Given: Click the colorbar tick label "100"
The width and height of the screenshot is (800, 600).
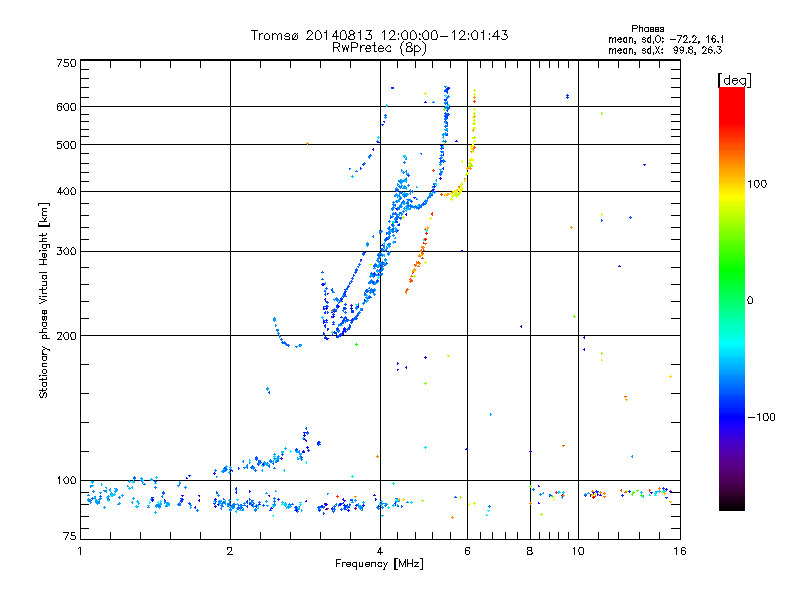Looking at the screenshot, I should click(x=757, y=184).
